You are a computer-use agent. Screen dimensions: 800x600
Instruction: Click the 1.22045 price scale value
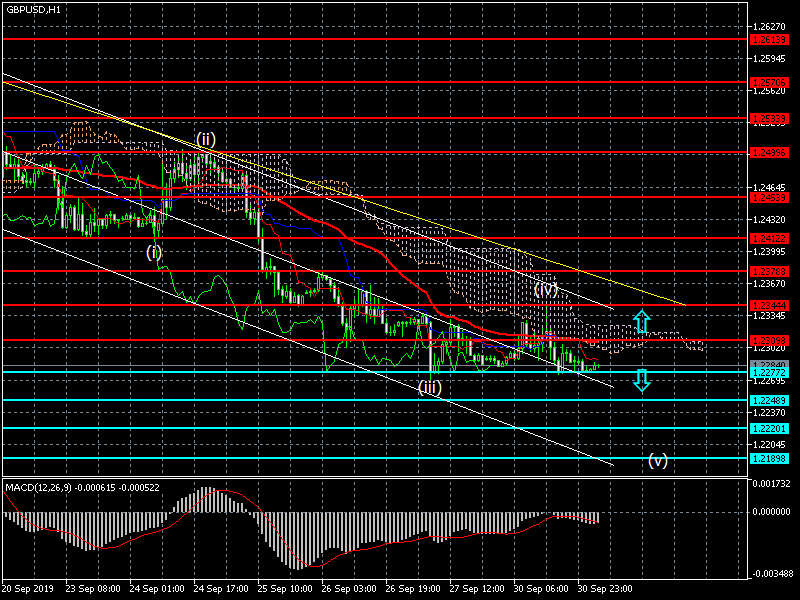[770, 444]
